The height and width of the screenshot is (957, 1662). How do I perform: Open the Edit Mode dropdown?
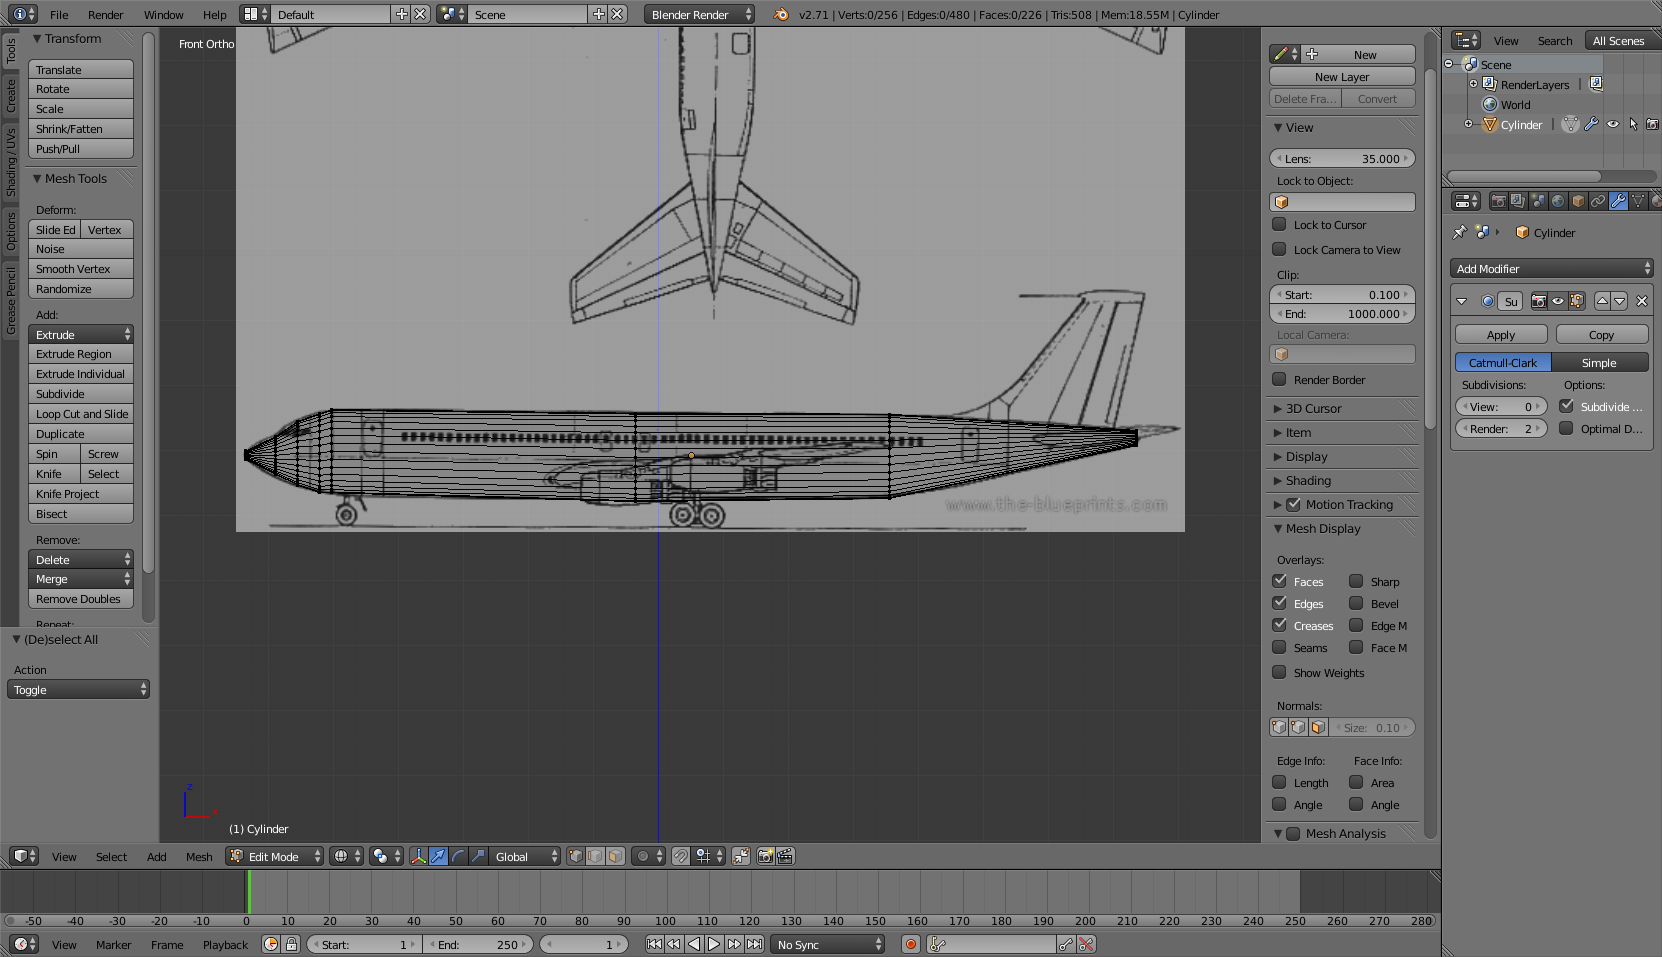click(x=275, y=856)
